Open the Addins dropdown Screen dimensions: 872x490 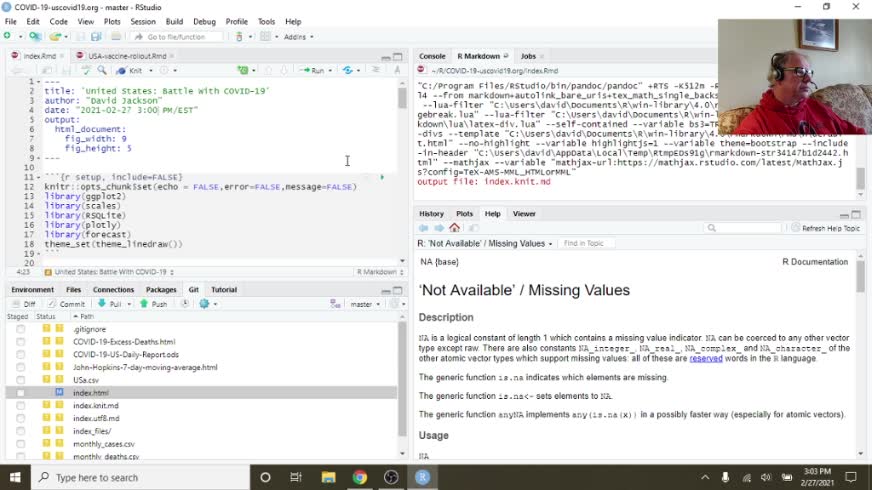(x=299, y=37)
